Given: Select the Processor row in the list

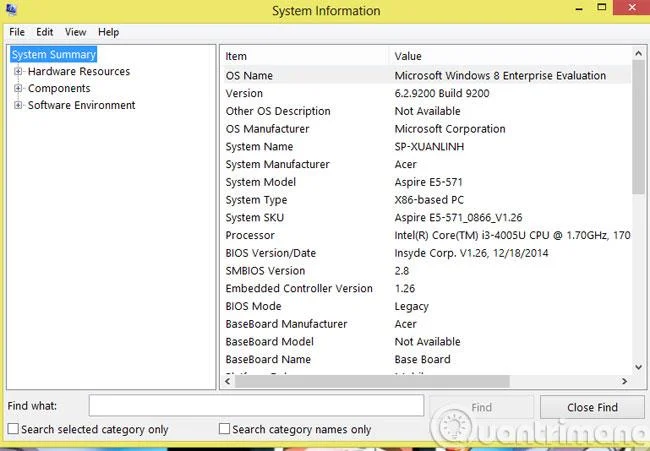Looking at the screenshot, I should tap(427, 235).
